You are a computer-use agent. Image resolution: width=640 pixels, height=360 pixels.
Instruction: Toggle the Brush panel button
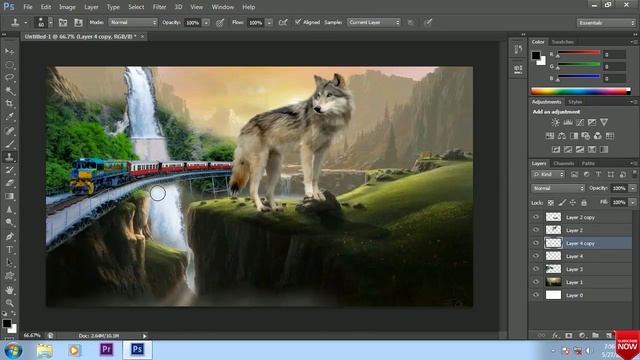coord(63,23)
